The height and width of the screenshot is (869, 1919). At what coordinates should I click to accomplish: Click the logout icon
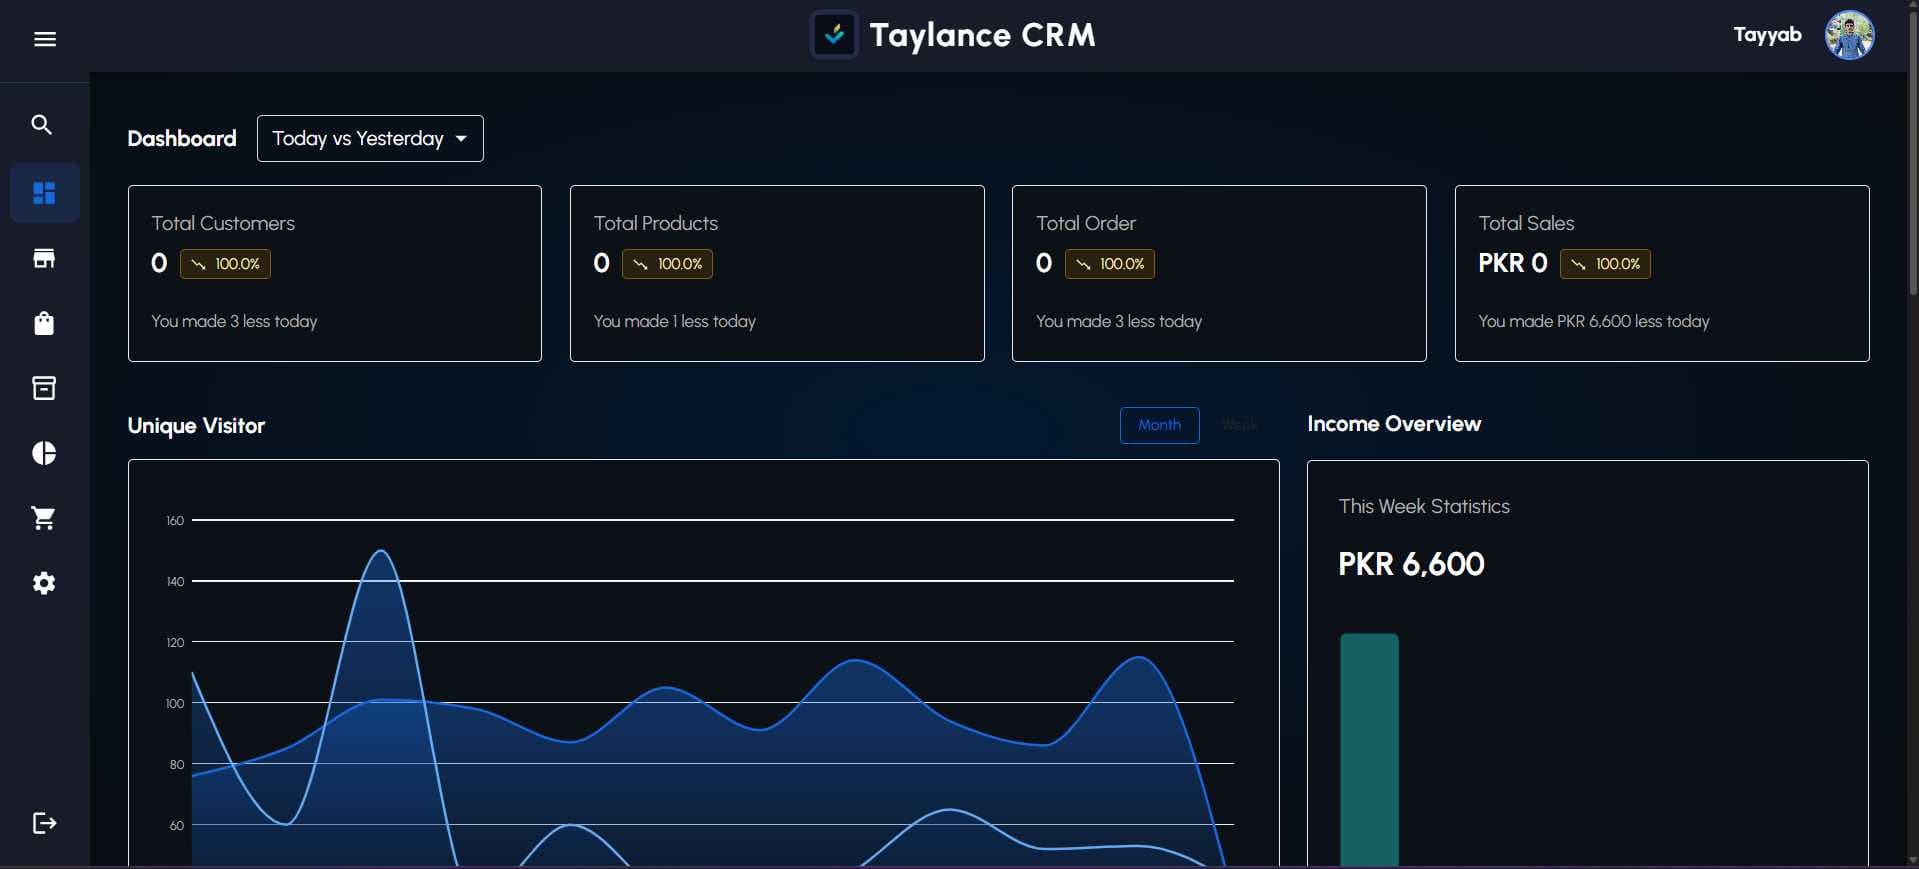(x=44, y=823)
